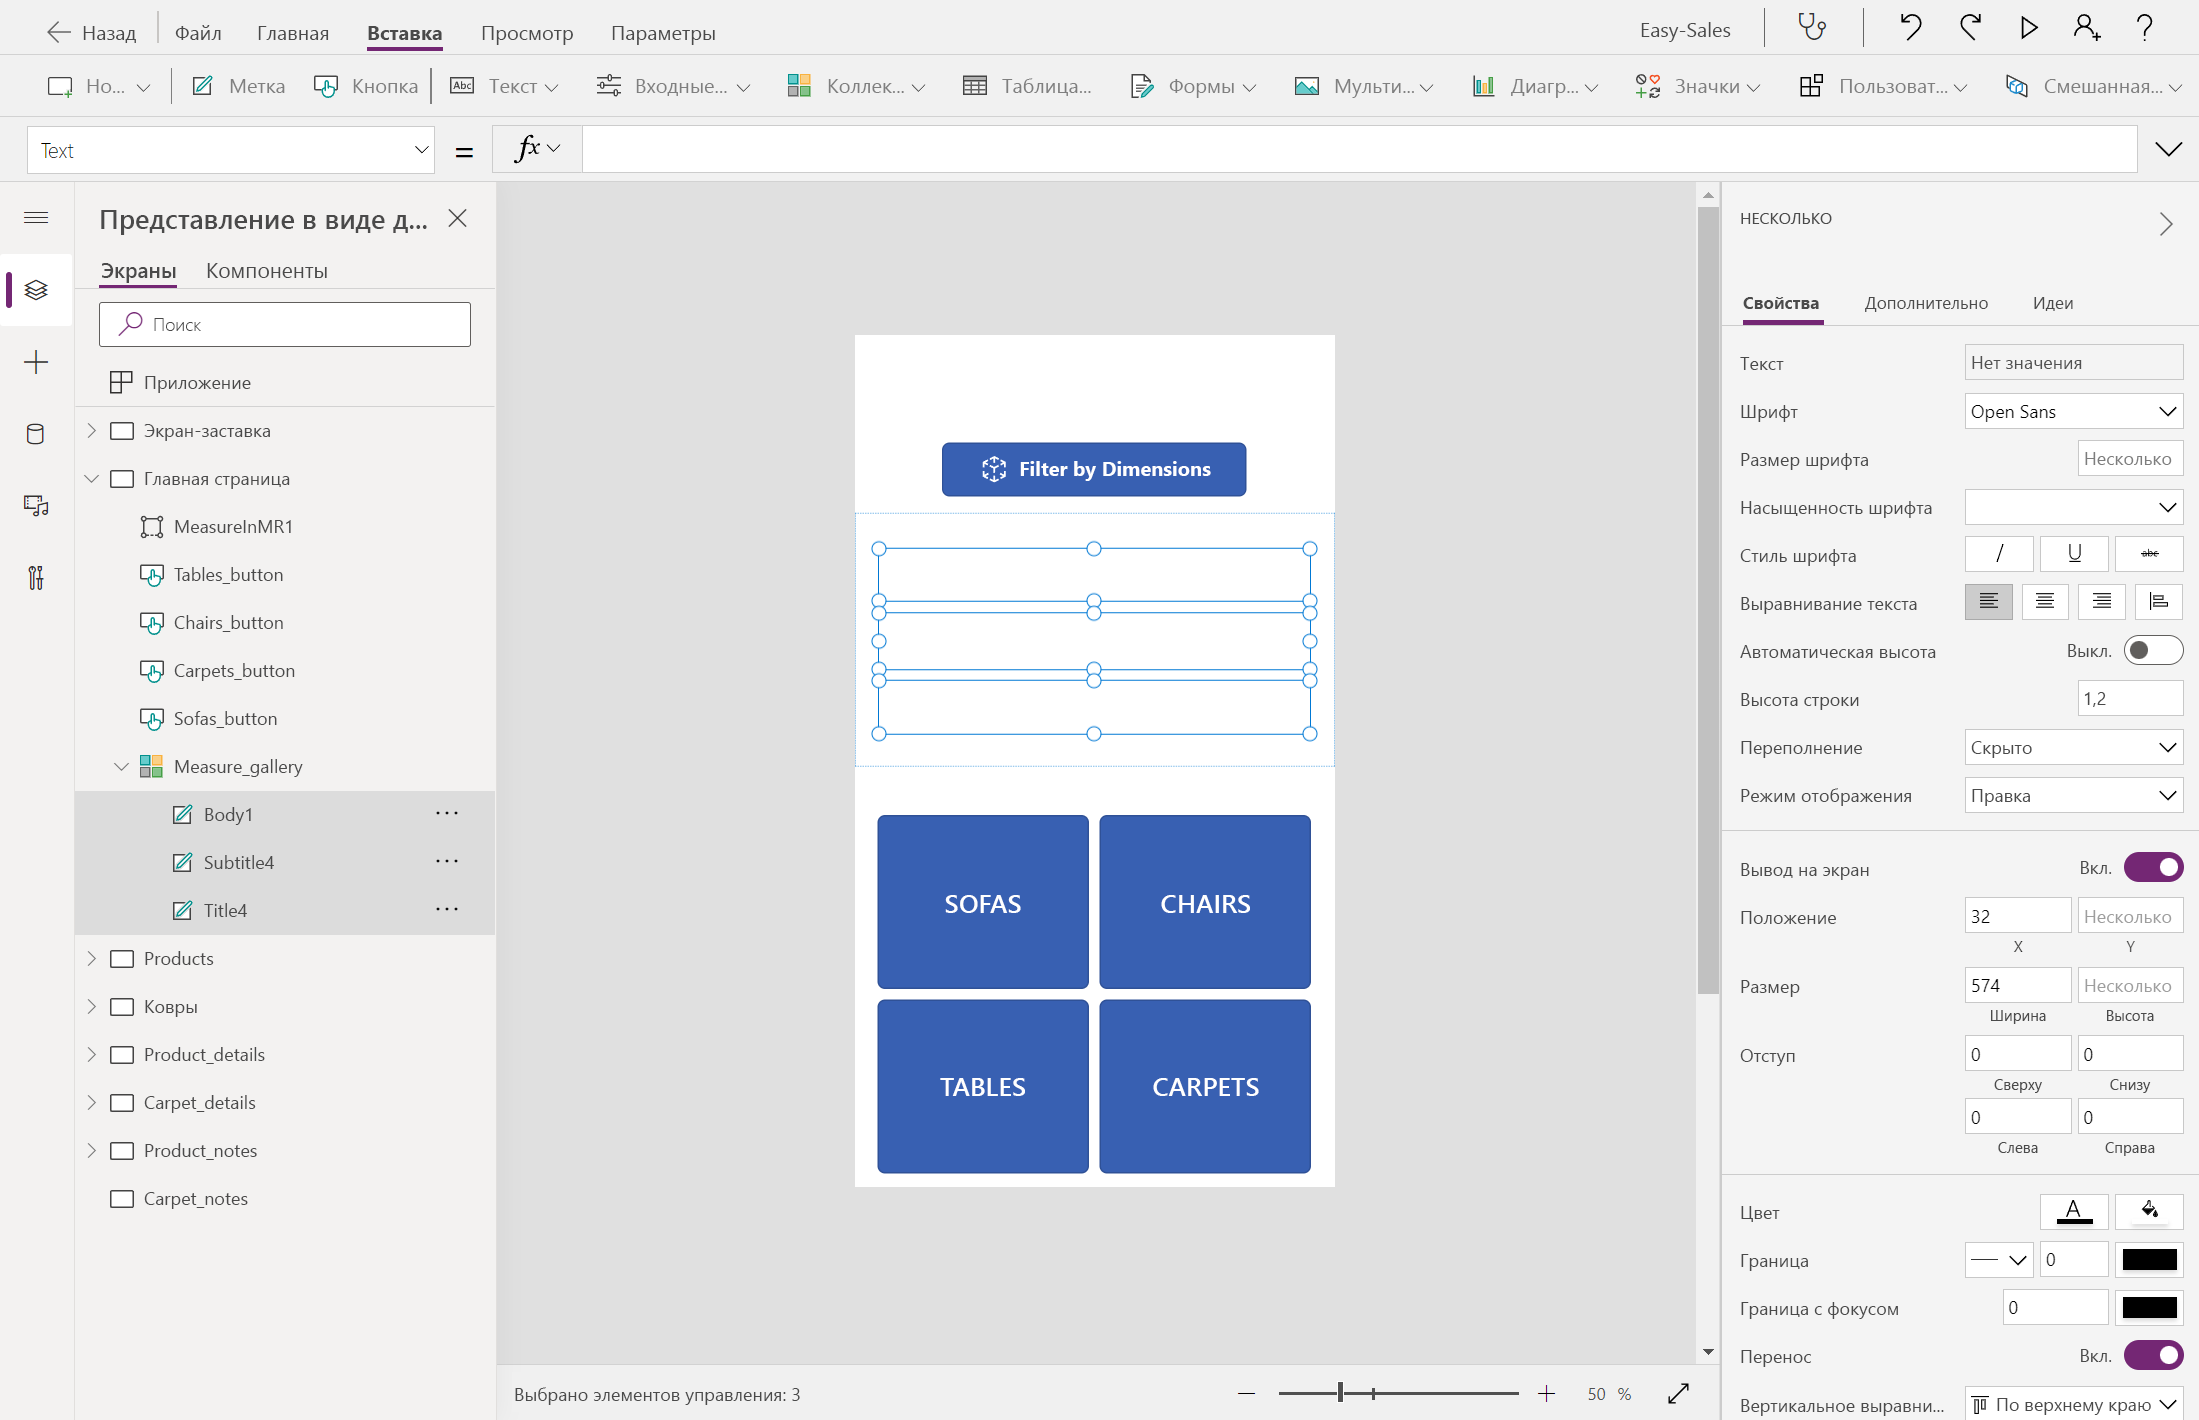This screenshot has height=1420, width=2199.
Task: Open the Просмотр menu tab
Action: (x=527, y=33)
